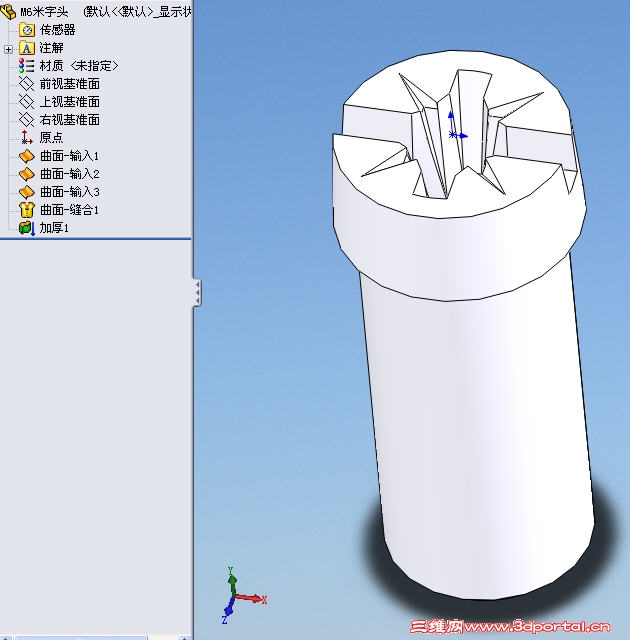
Task: Click the 注解 annotations icon
Action: (x=27, y=48)
